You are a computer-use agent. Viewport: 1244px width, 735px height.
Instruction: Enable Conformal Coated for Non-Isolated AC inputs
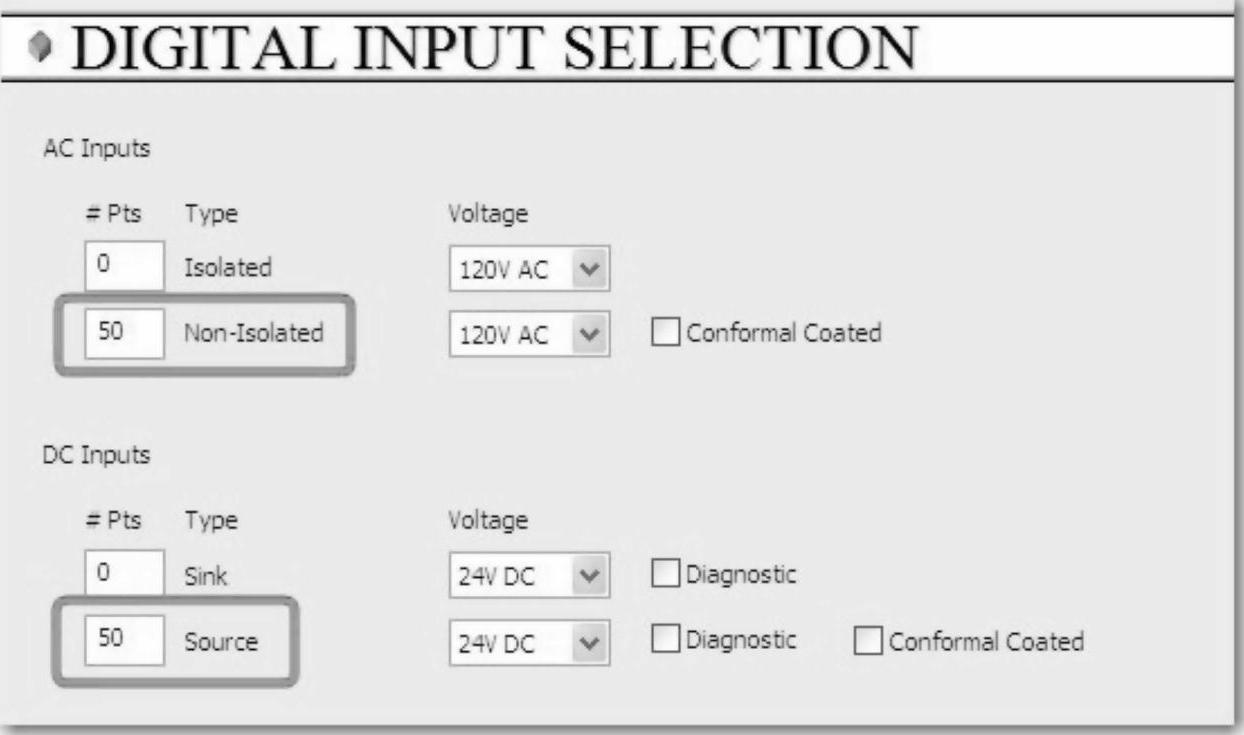click(x=665, y=333)
